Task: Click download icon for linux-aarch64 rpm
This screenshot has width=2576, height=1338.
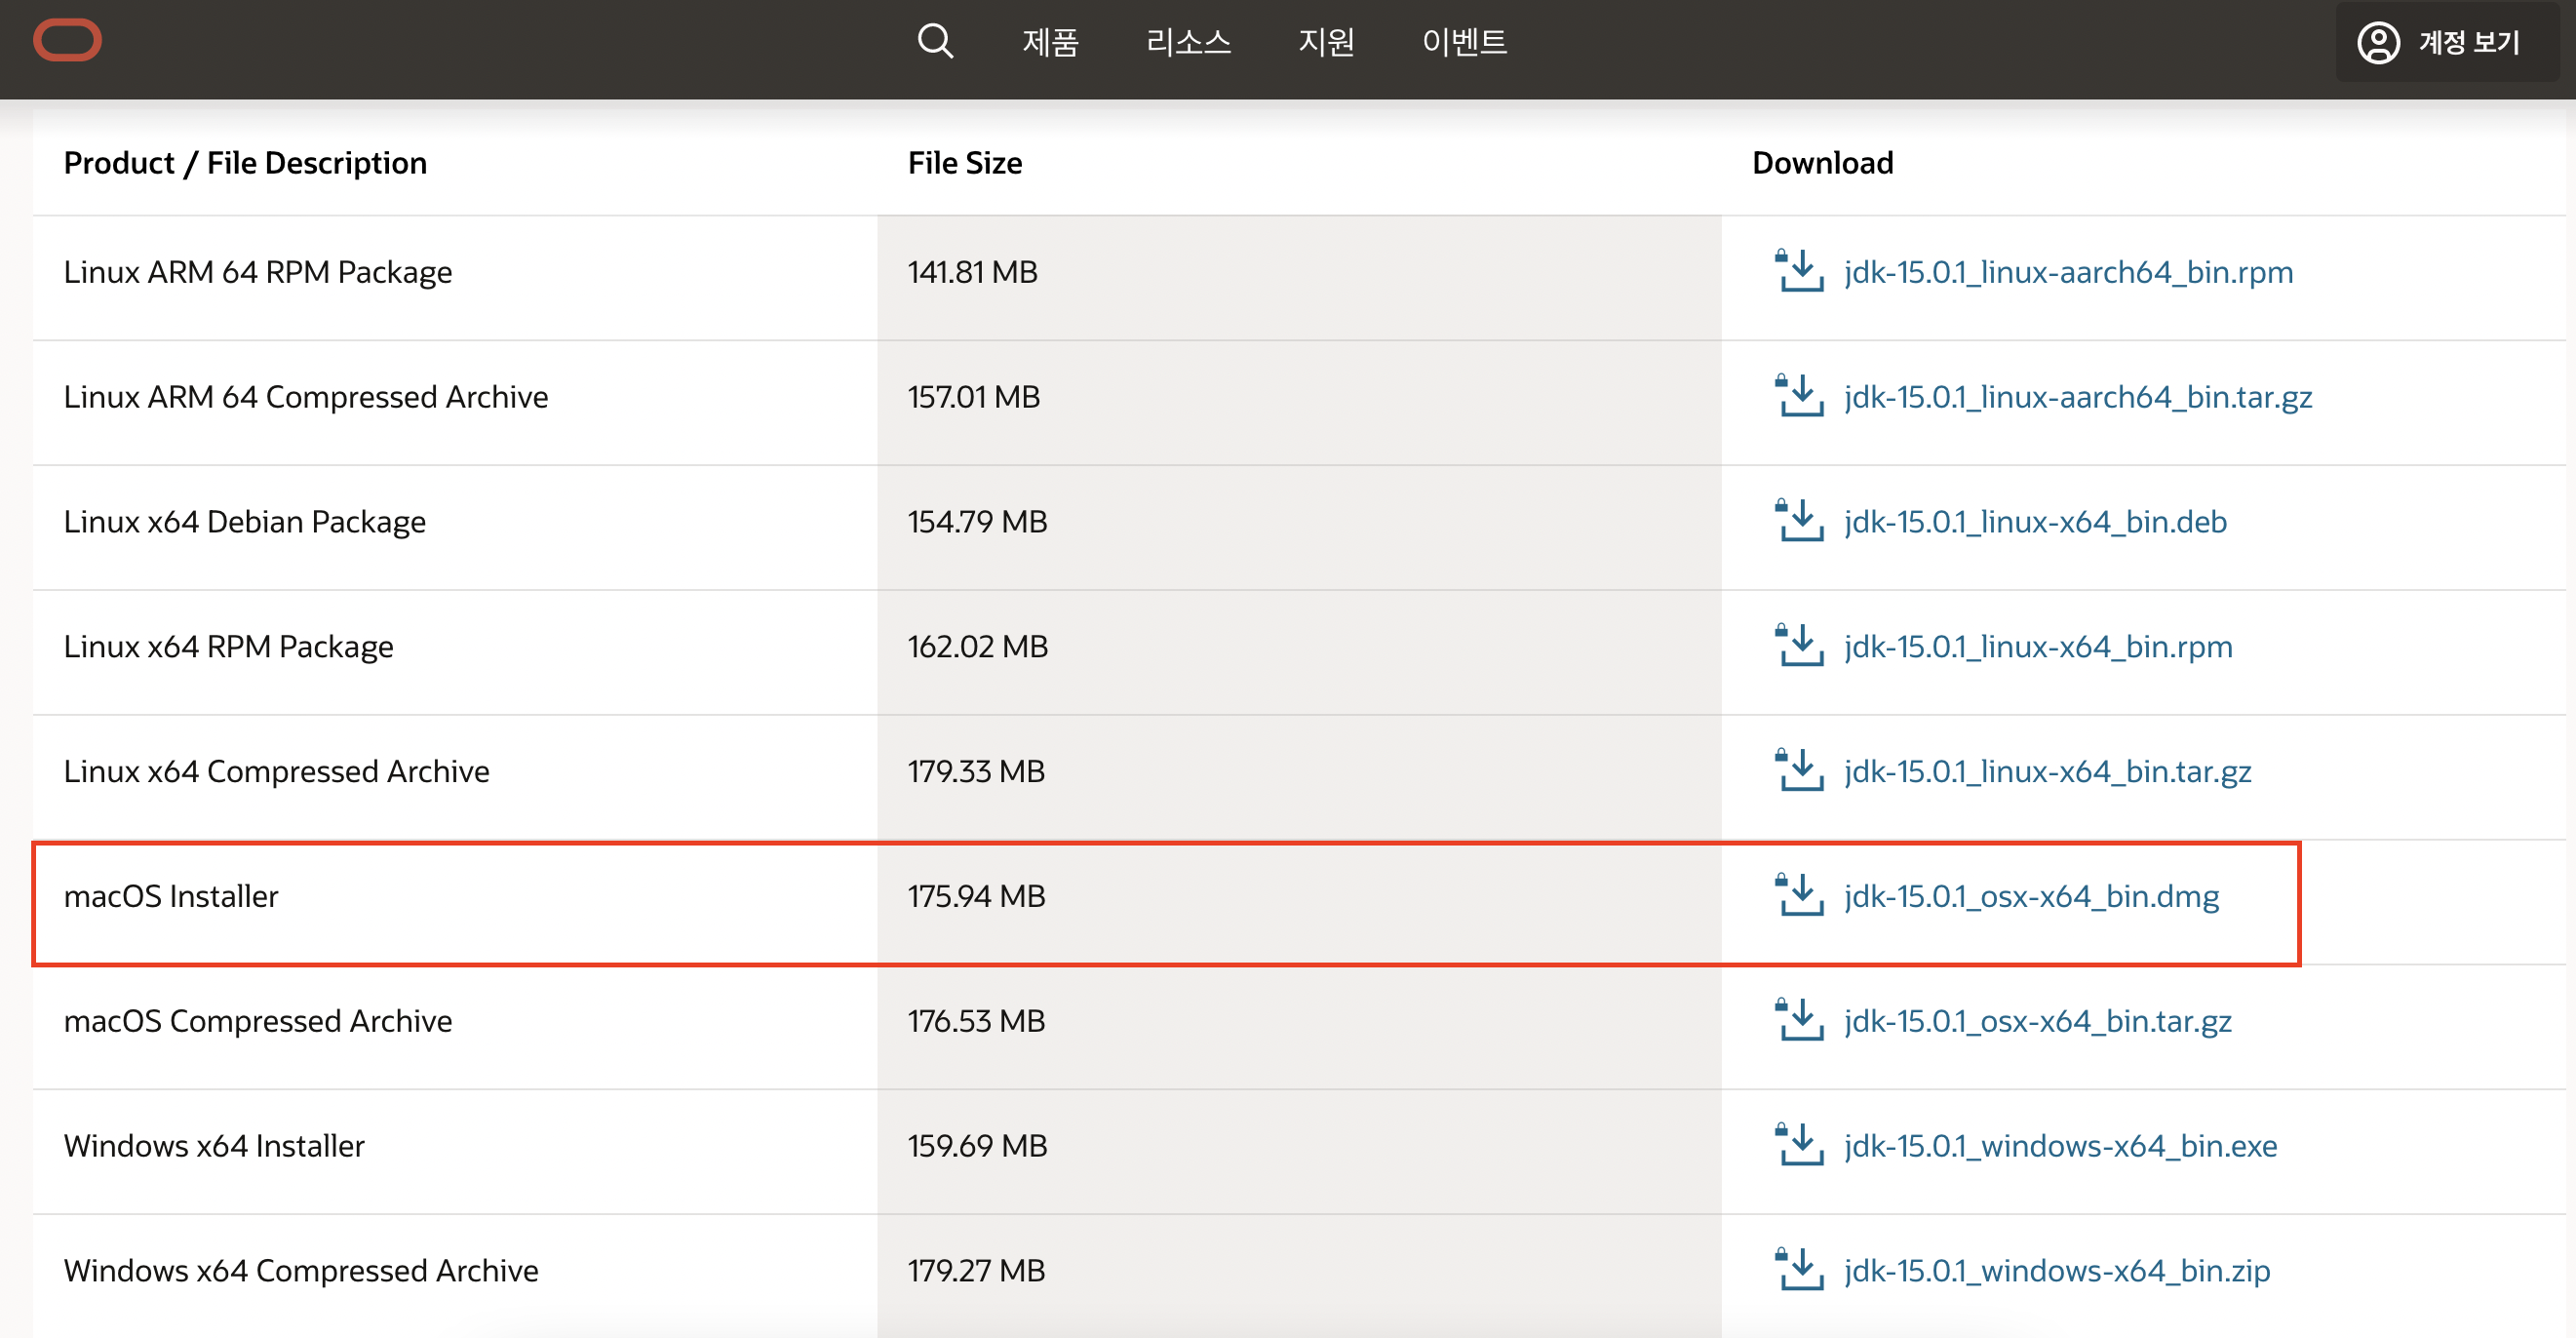Action: coord(1798,271)
